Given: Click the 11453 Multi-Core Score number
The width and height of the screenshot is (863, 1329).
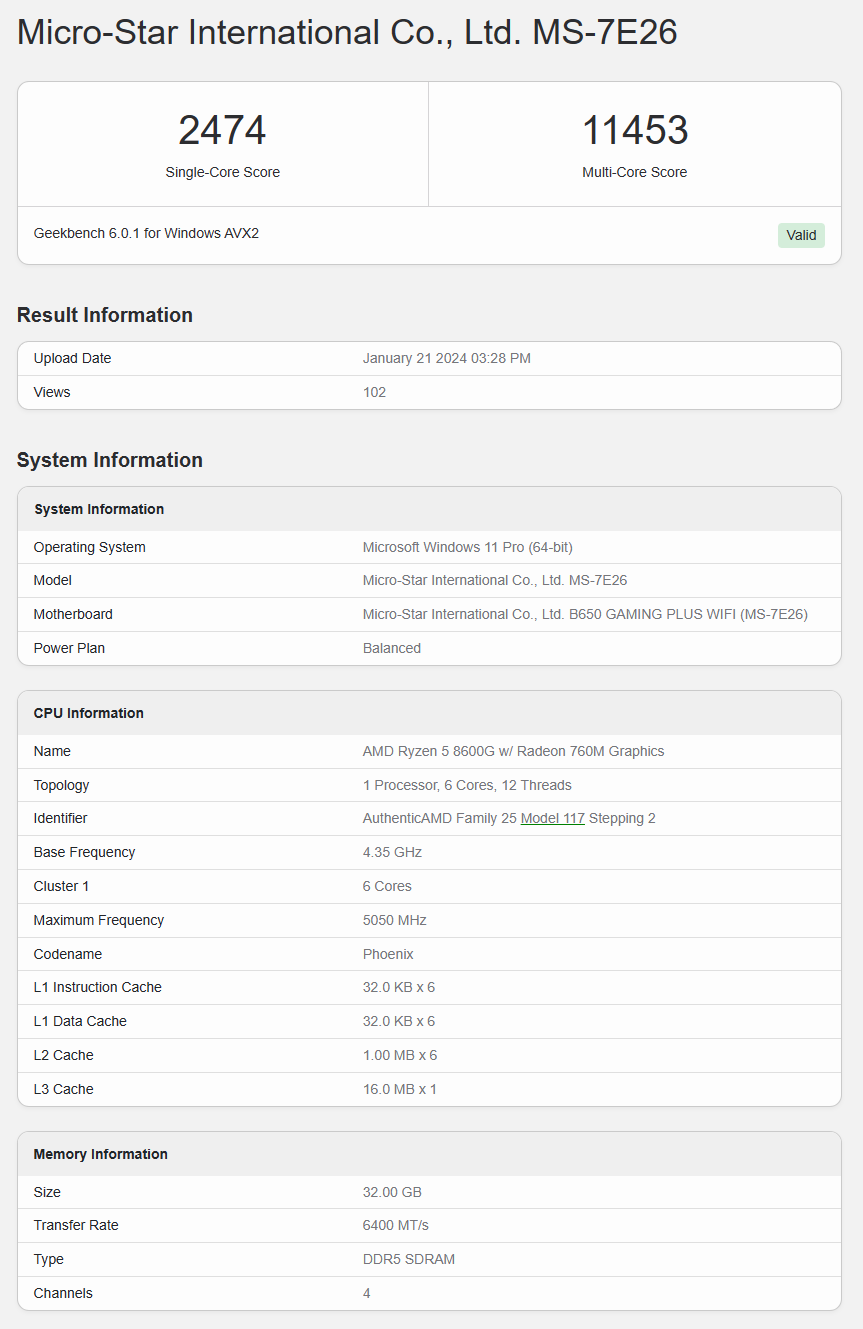Looking at the screenshot, I should (635, 131).
